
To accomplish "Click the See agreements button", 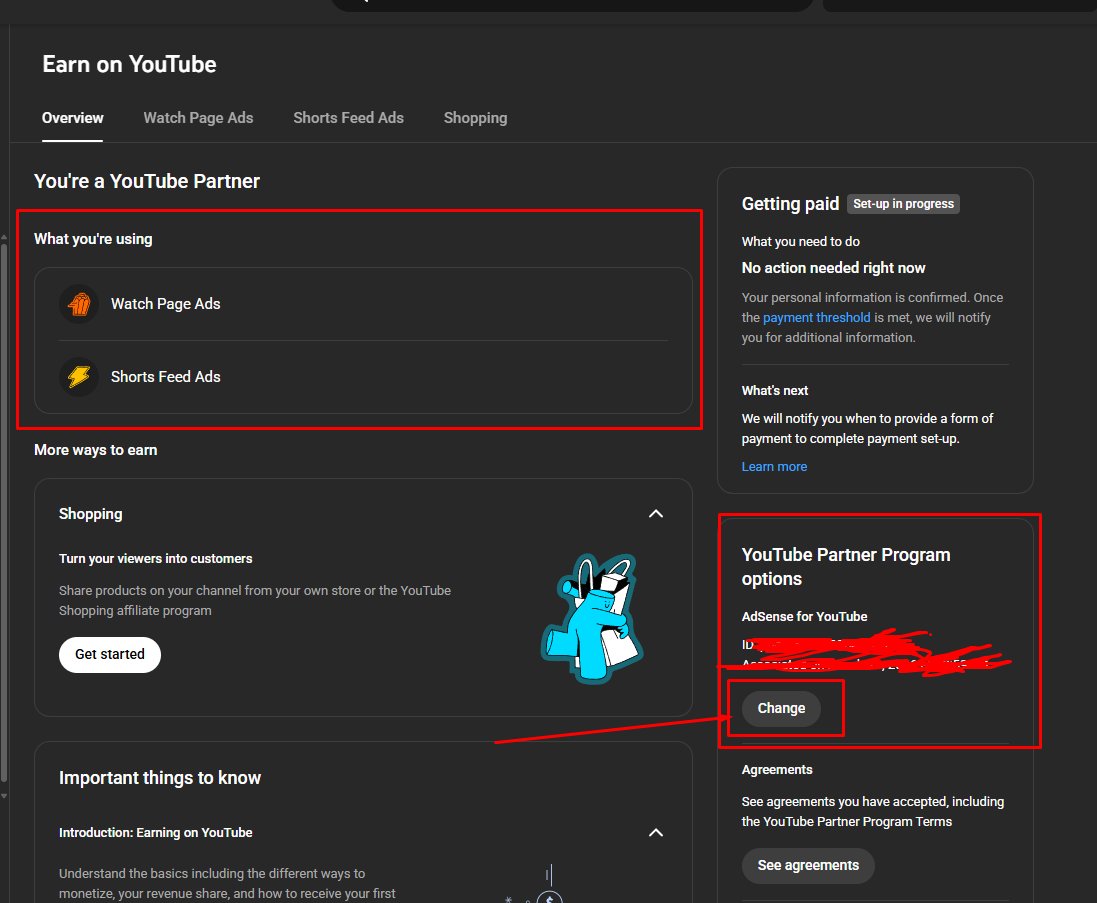I will pos(808,866).
